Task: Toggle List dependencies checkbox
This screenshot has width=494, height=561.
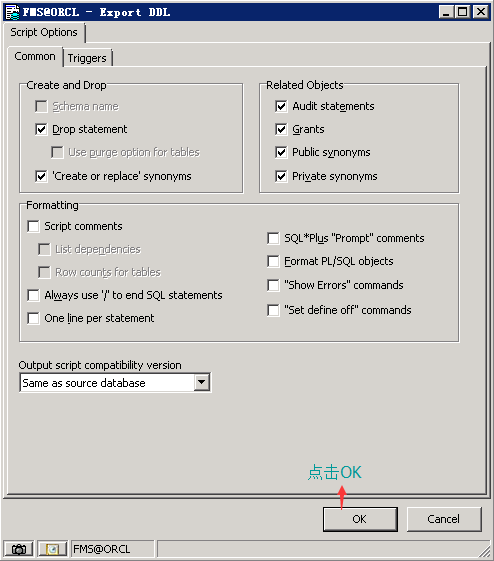Action: pos(44,249)
